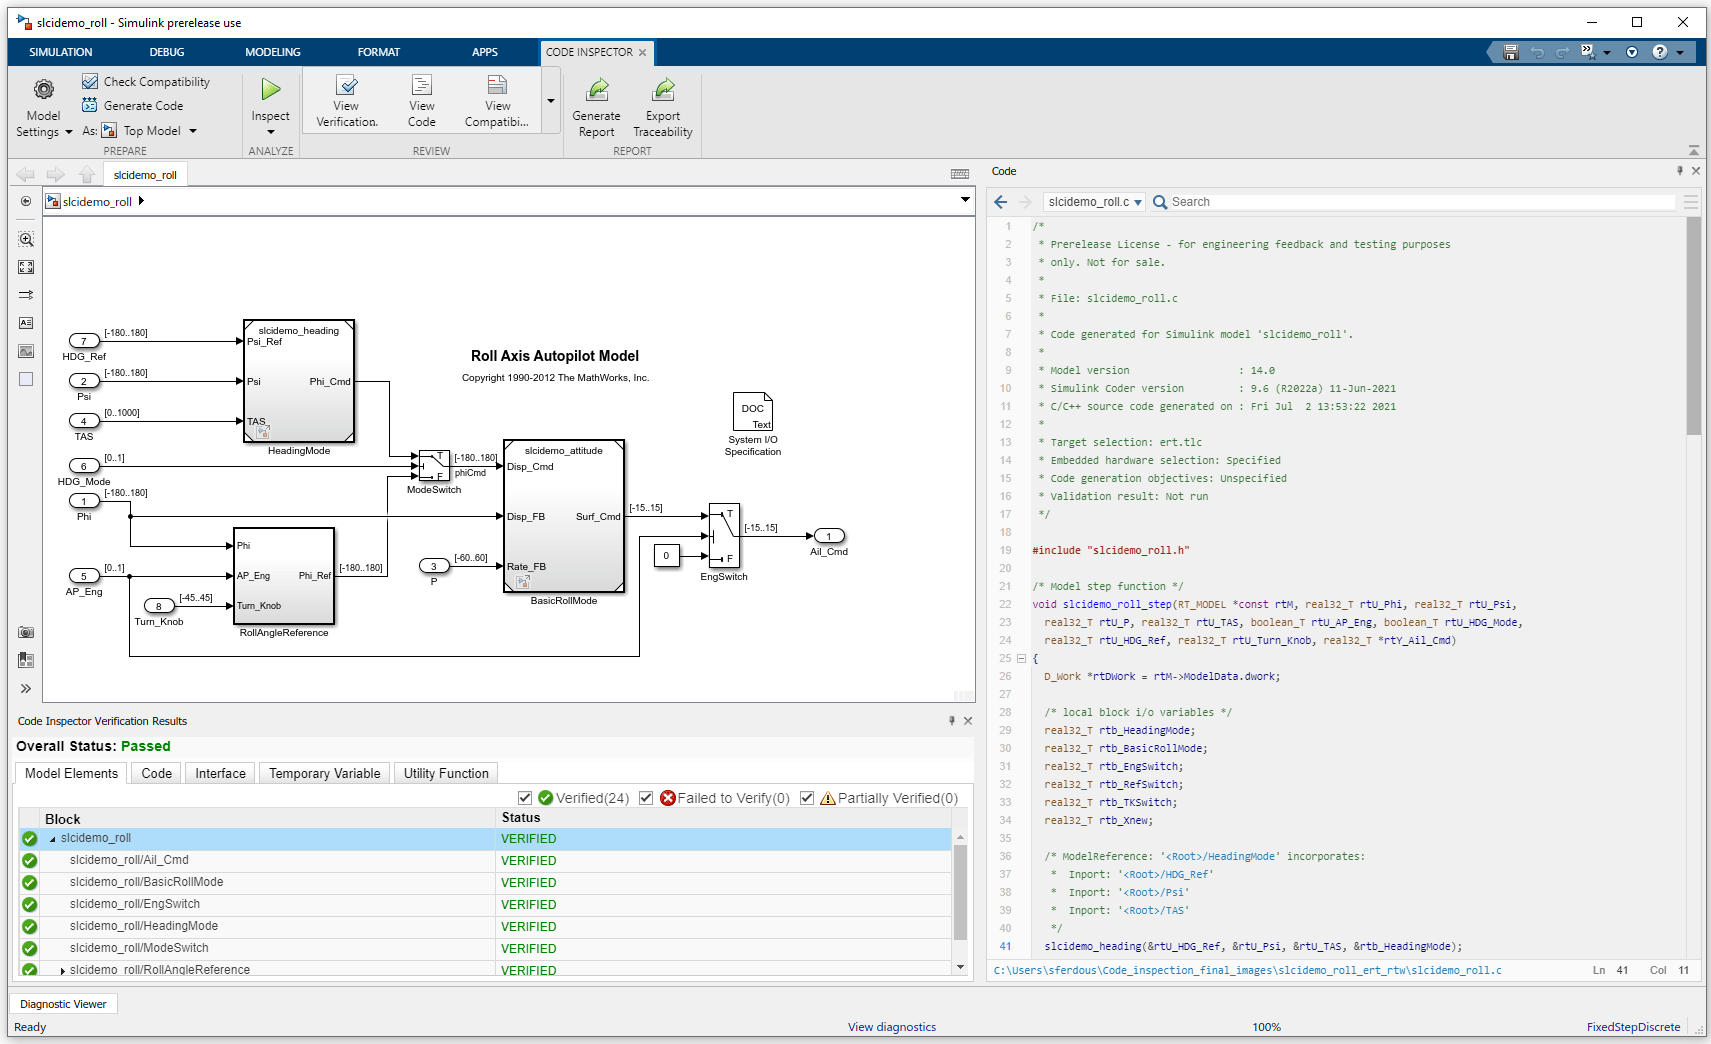
Task: Click the Inspect play icon
Action: click(x=270, y=90)
